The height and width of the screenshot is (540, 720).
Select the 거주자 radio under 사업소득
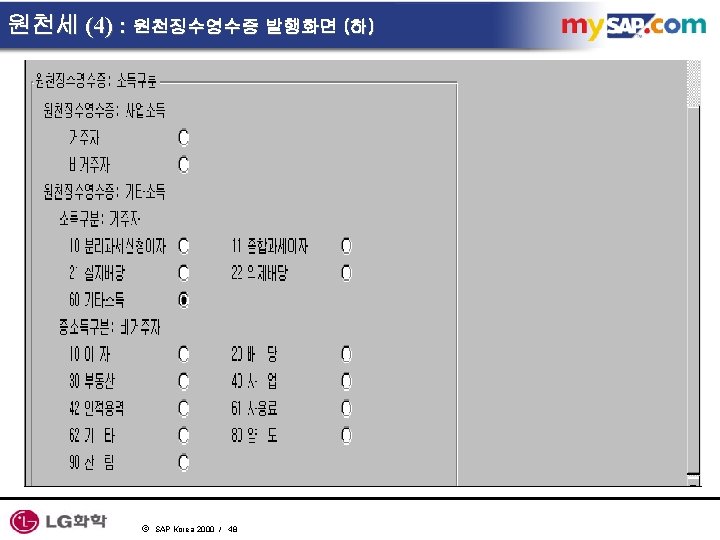(184, 137)
